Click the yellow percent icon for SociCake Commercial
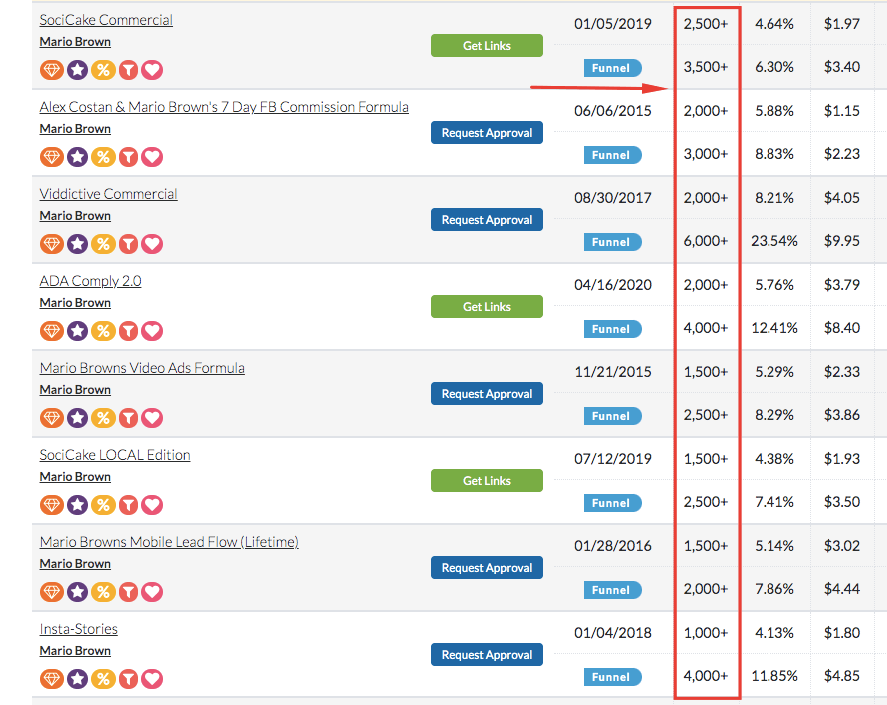The width and height of the screenshot is (887, 705). (x=103, y=70)
